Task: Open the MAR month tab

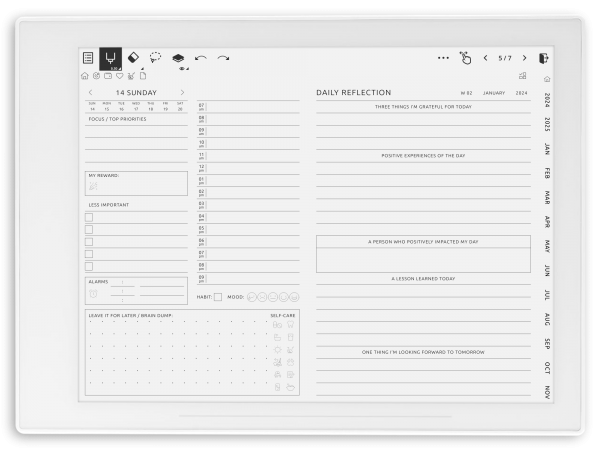Action: [x=547, y=197]
